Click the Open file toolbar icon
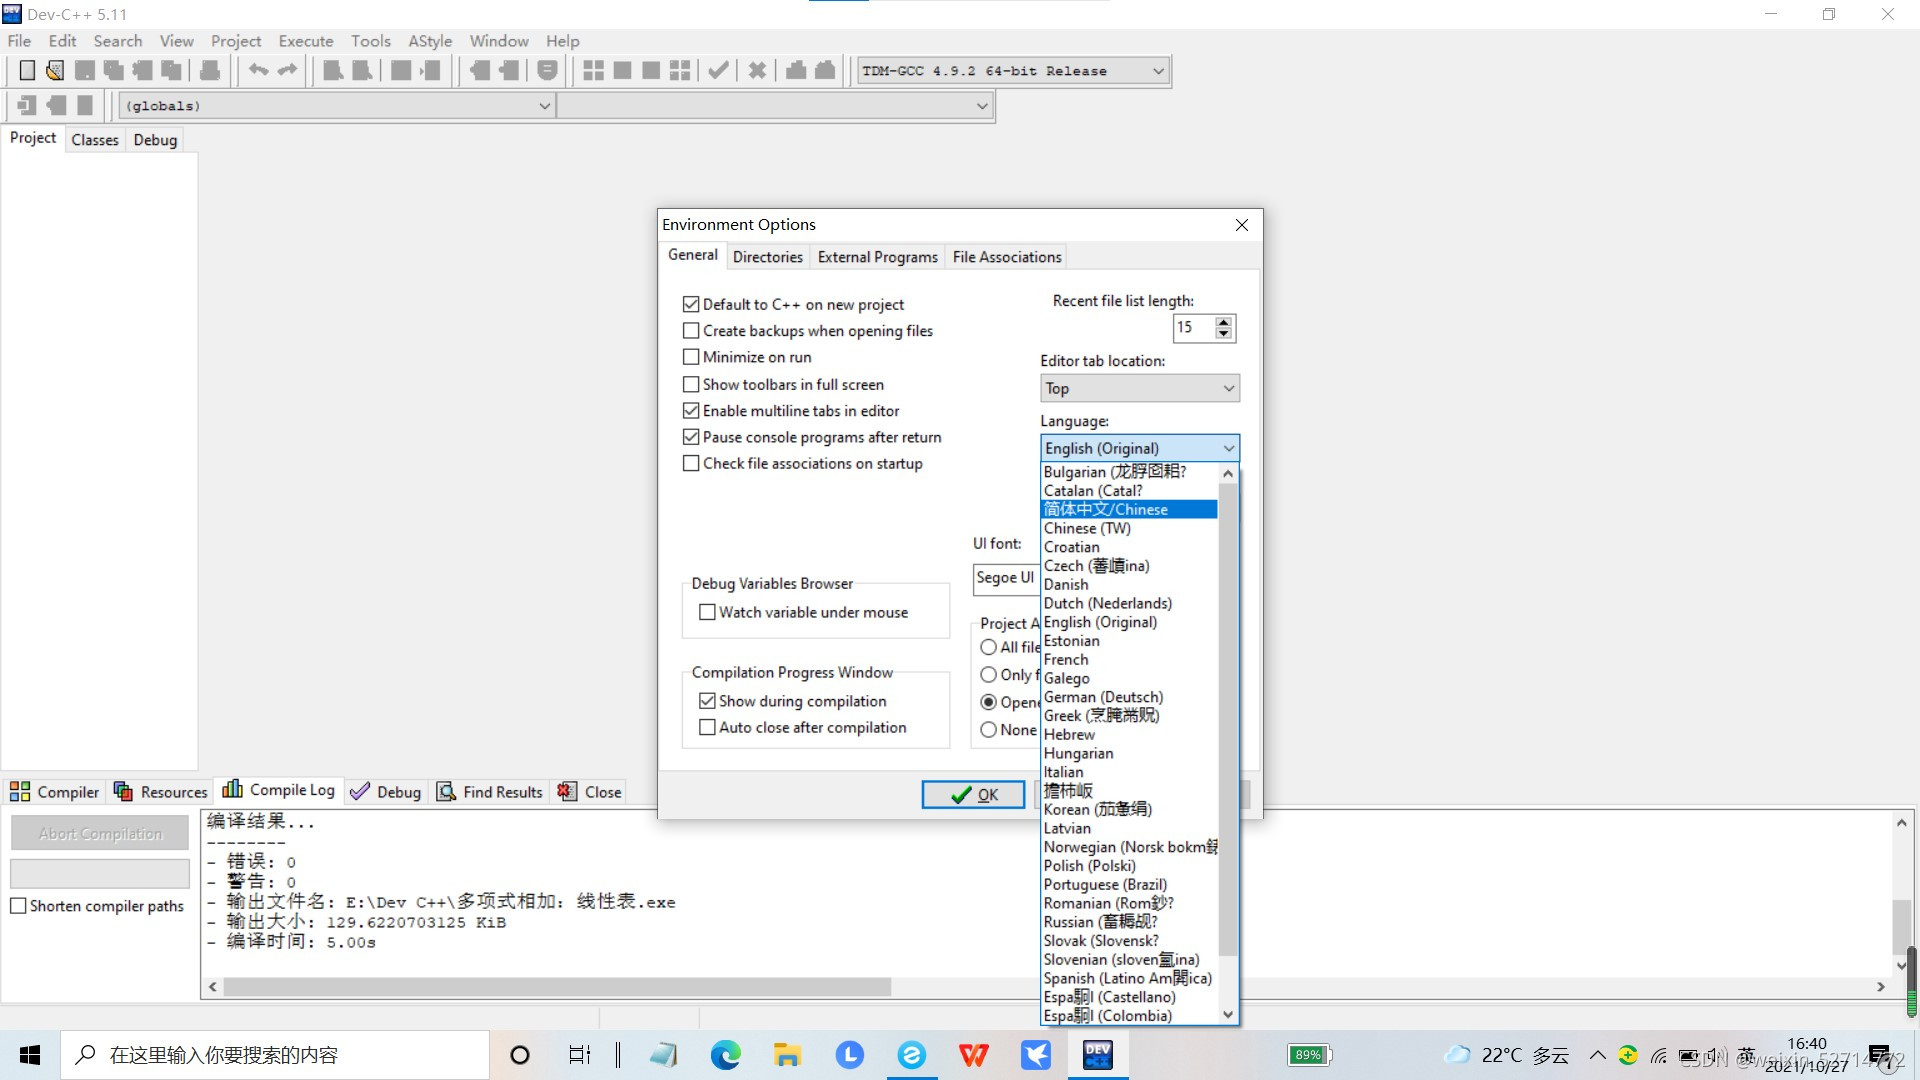The image size is (1920, 1080). tap(55, 70)
